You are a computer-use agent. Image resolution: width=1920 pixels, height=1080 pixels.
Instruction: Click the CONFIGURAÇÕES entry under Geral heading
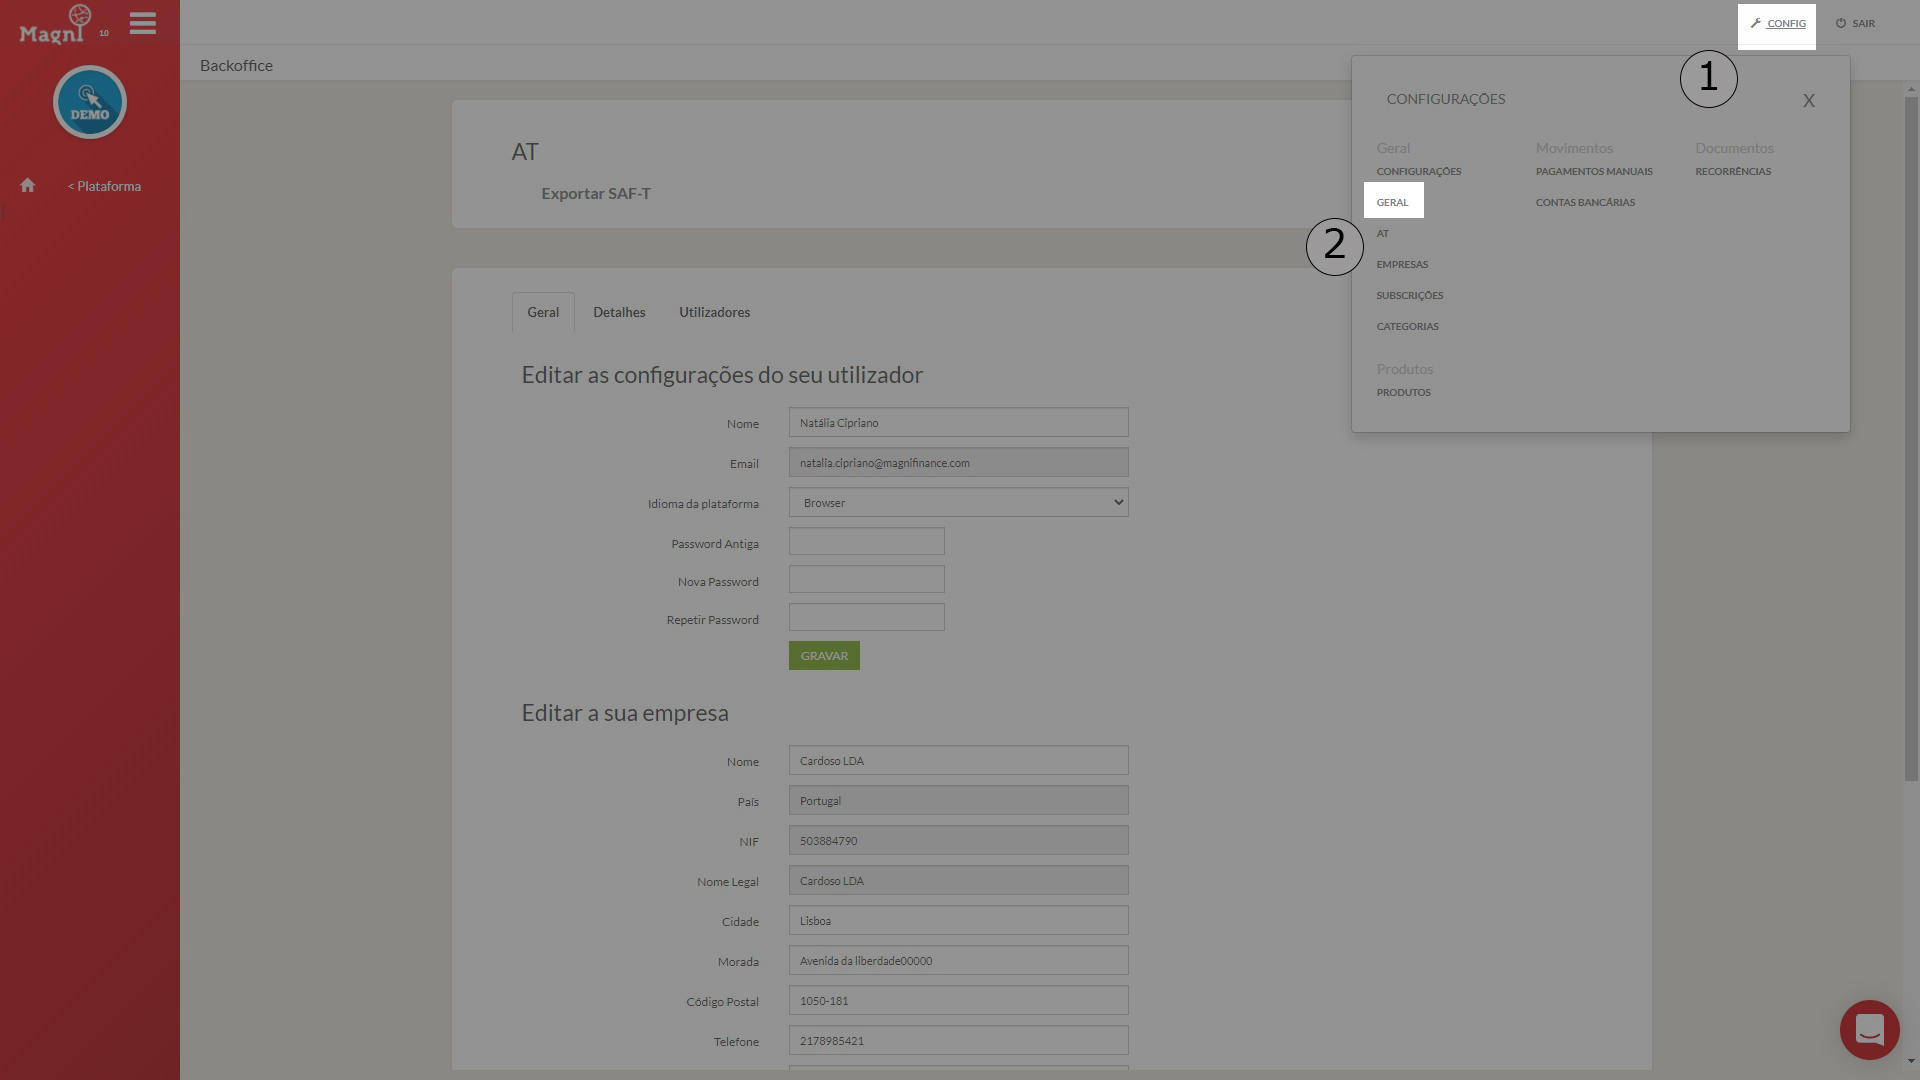1418,172
